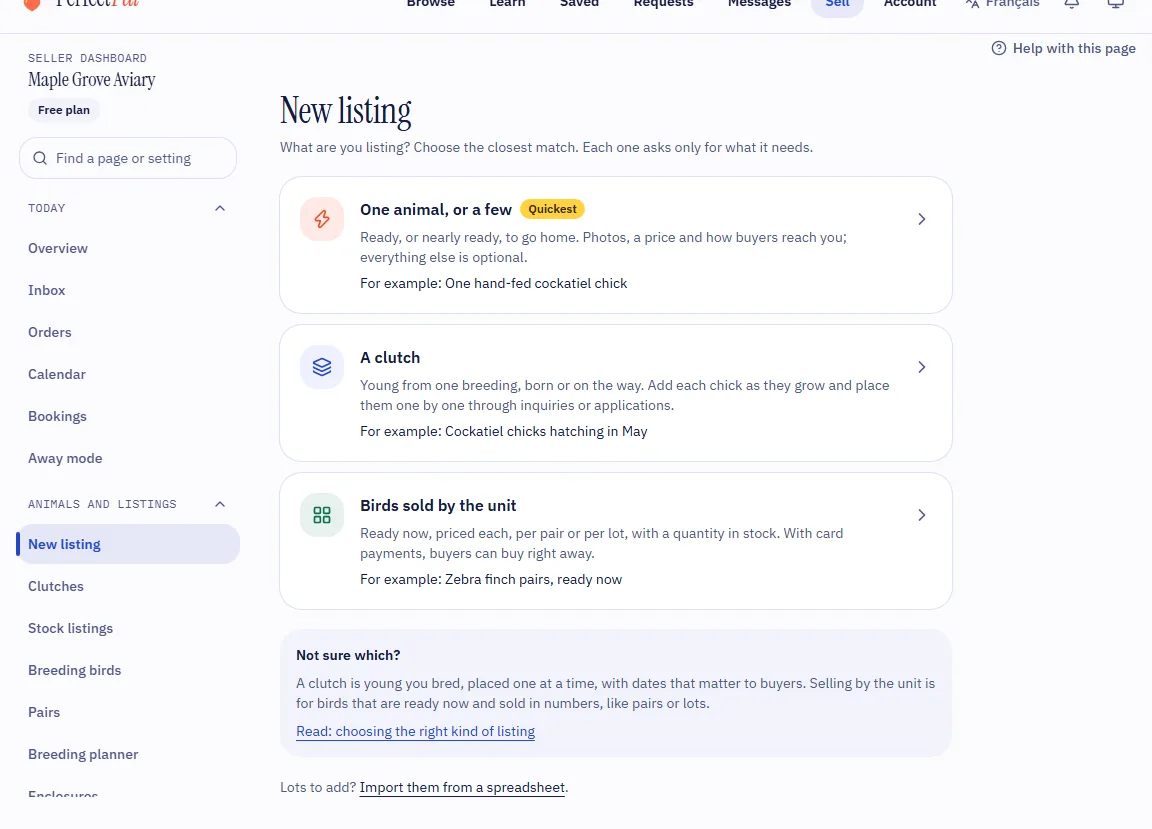Screen dimensions: 1152x829
Task: Collapse the TODAY sidebar section
Action: pos(220,208)
